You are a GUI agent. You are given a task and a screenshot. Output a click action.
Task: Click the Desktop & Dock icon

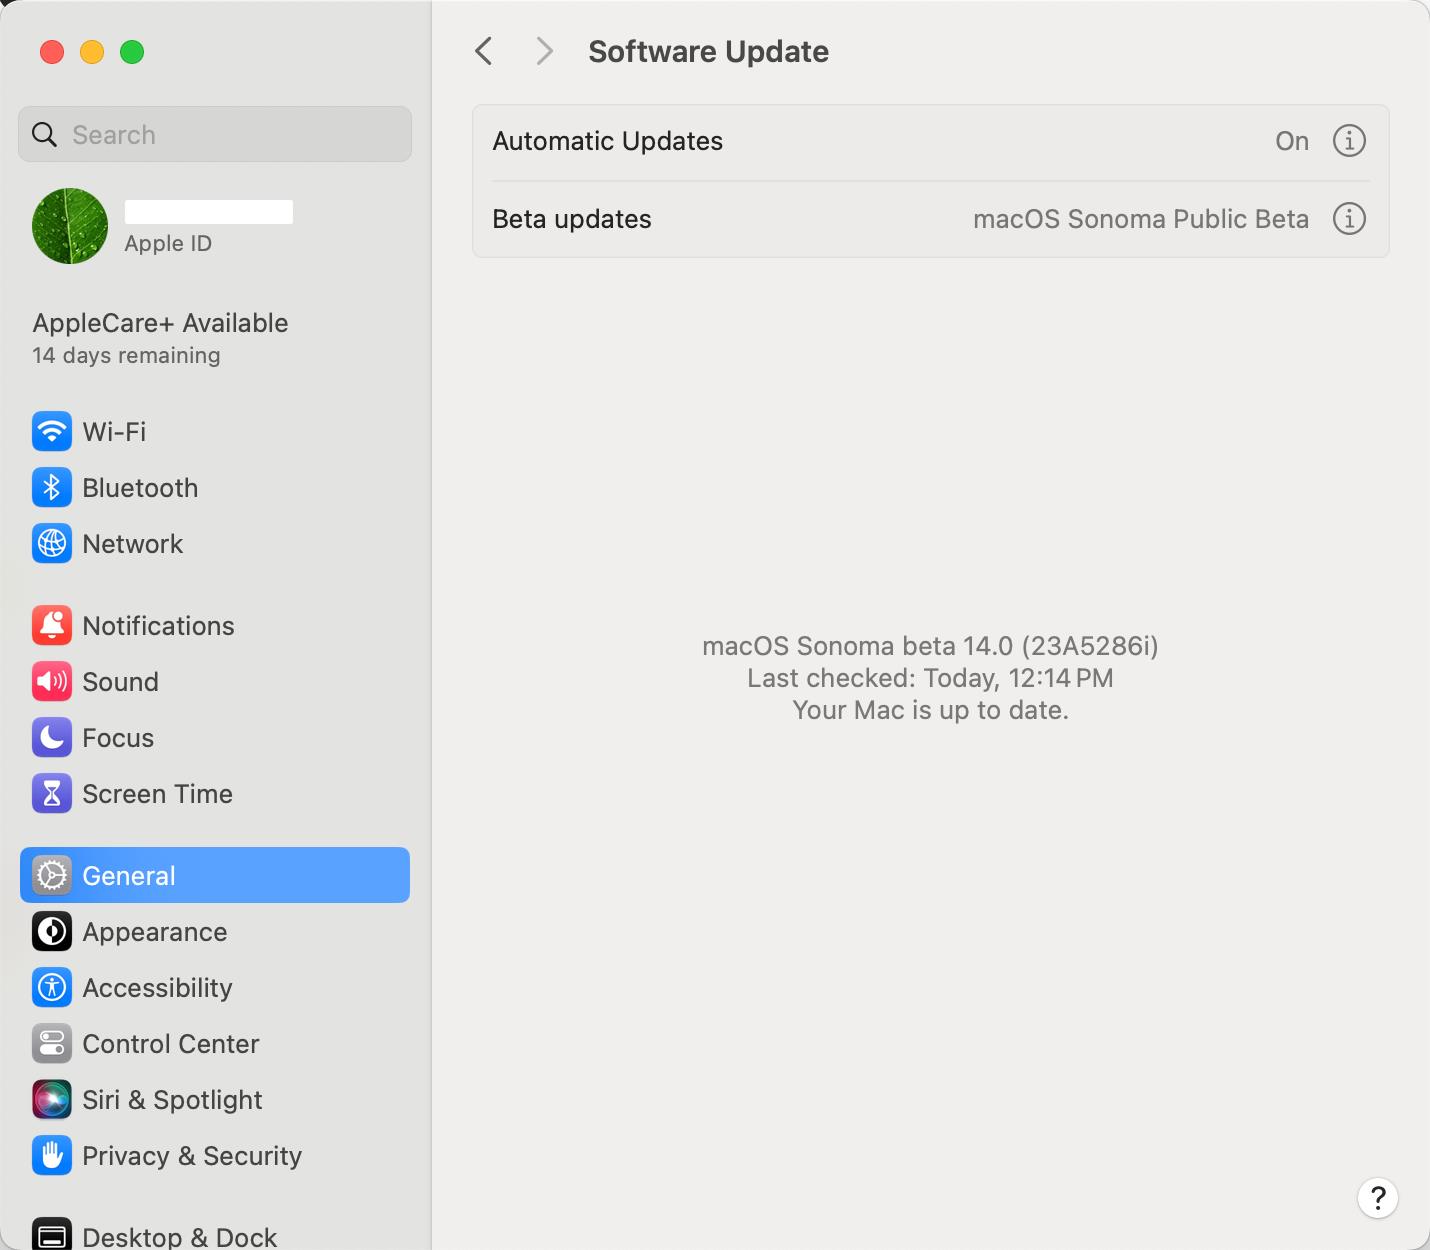(x=52, y=1234)
